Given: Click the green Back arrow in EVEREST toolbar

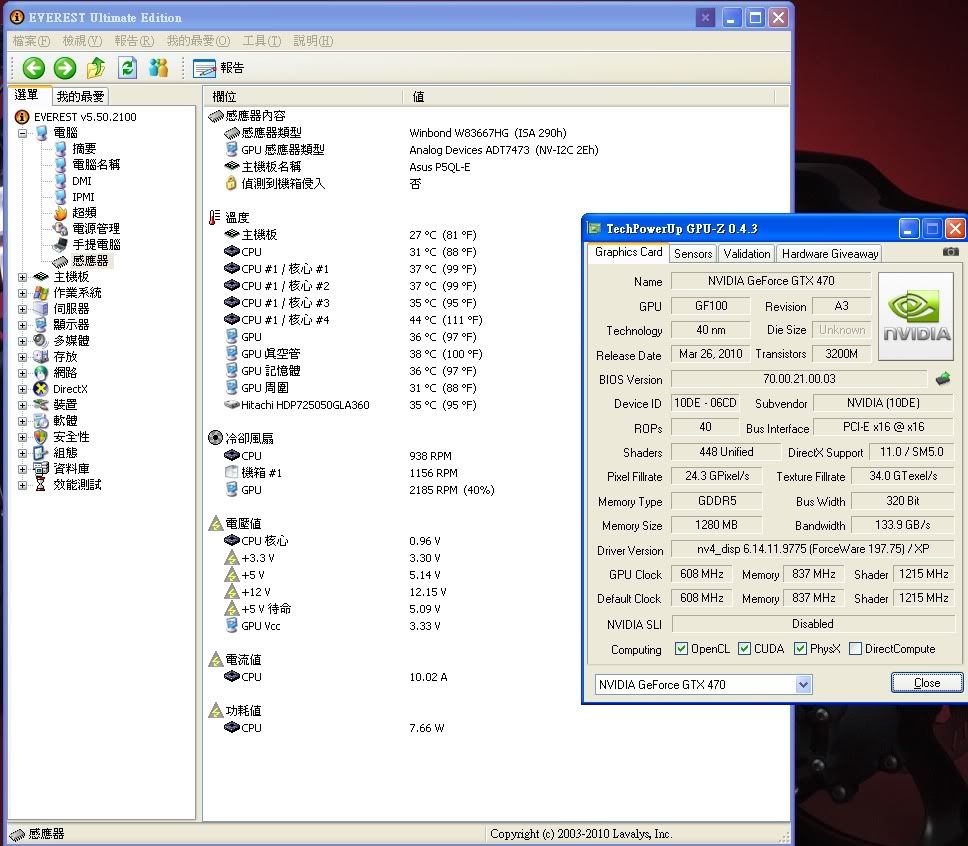Looking at the screenshot, I should pyautogui.click(x=34, y=68).
